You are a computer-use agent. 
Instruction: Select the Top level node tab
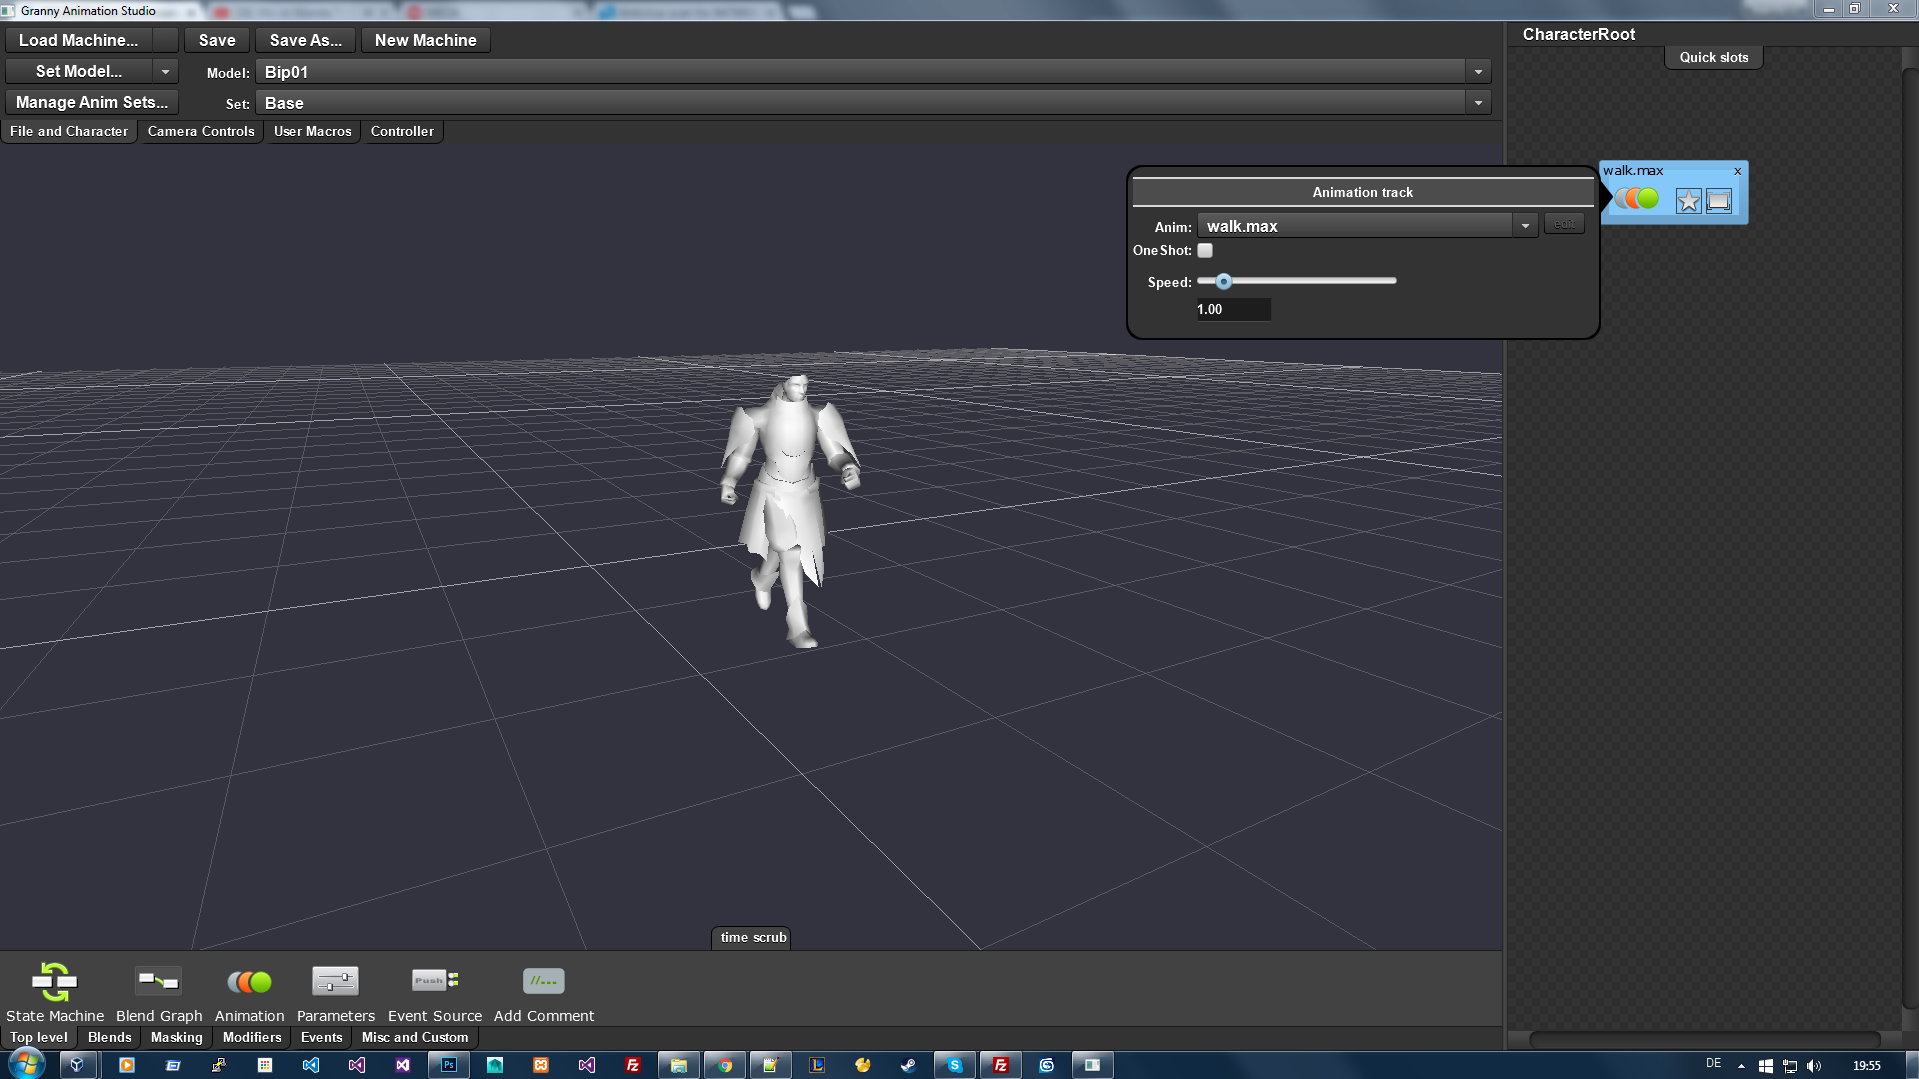39,1037
